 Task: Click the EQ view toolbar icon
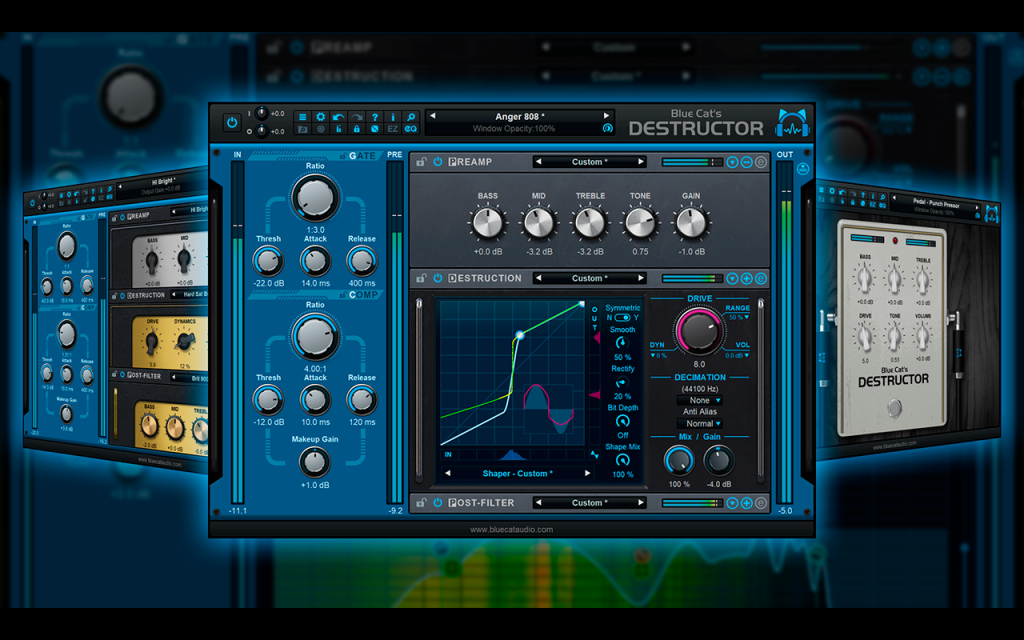(x=411, y=129)
